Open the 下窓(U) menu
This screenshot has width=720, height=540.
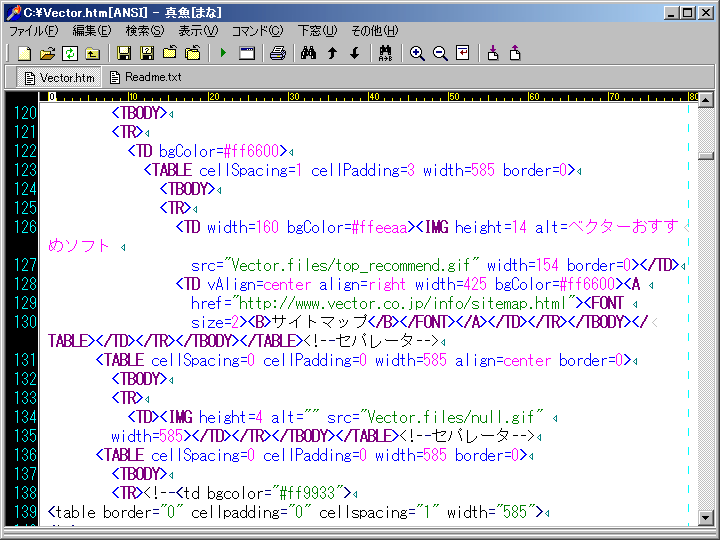click(317, 31)
